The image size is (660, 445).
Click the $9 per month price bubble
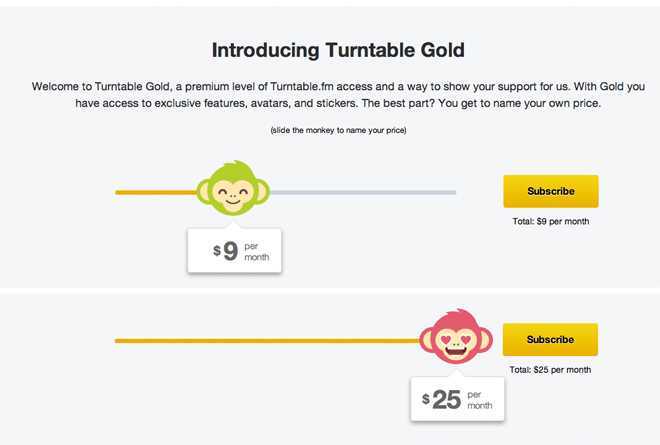tap(234, 250)
